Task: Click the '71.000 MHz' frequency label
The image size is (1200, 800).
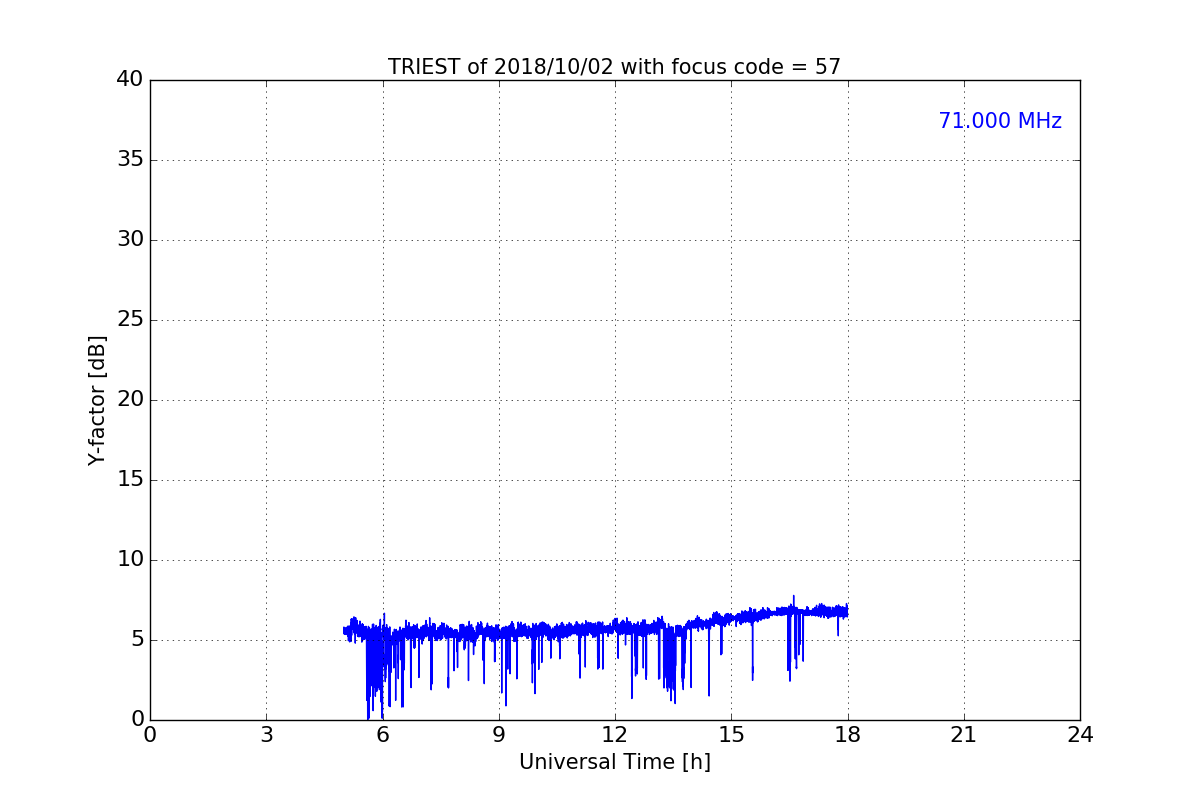Action: (x=1000, y=121)
